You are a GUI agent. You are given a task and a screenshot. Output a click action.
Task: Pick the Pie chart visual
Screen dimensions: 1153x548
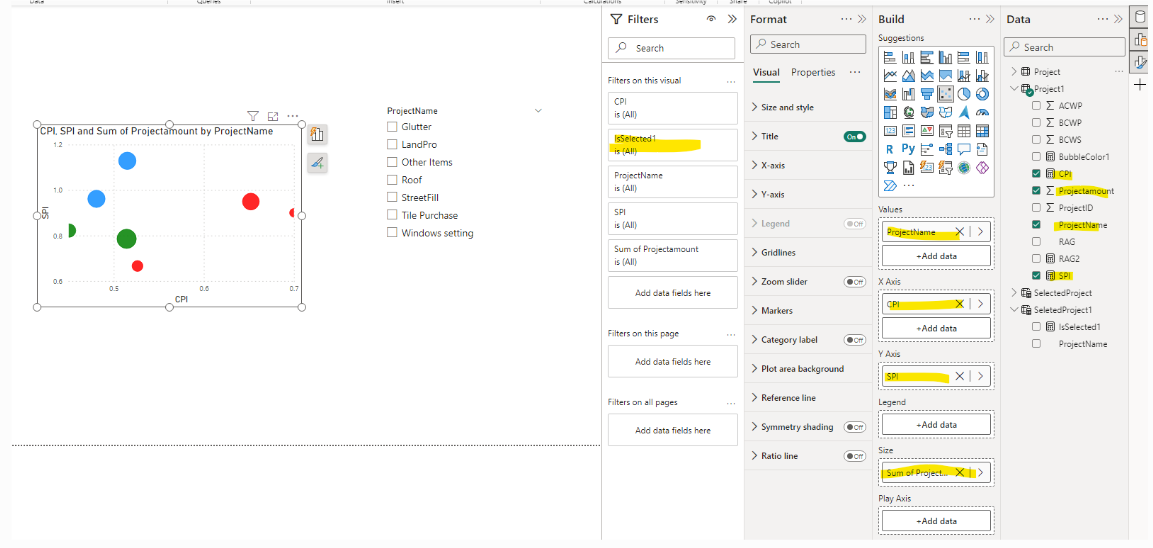[x=963, y=94]
